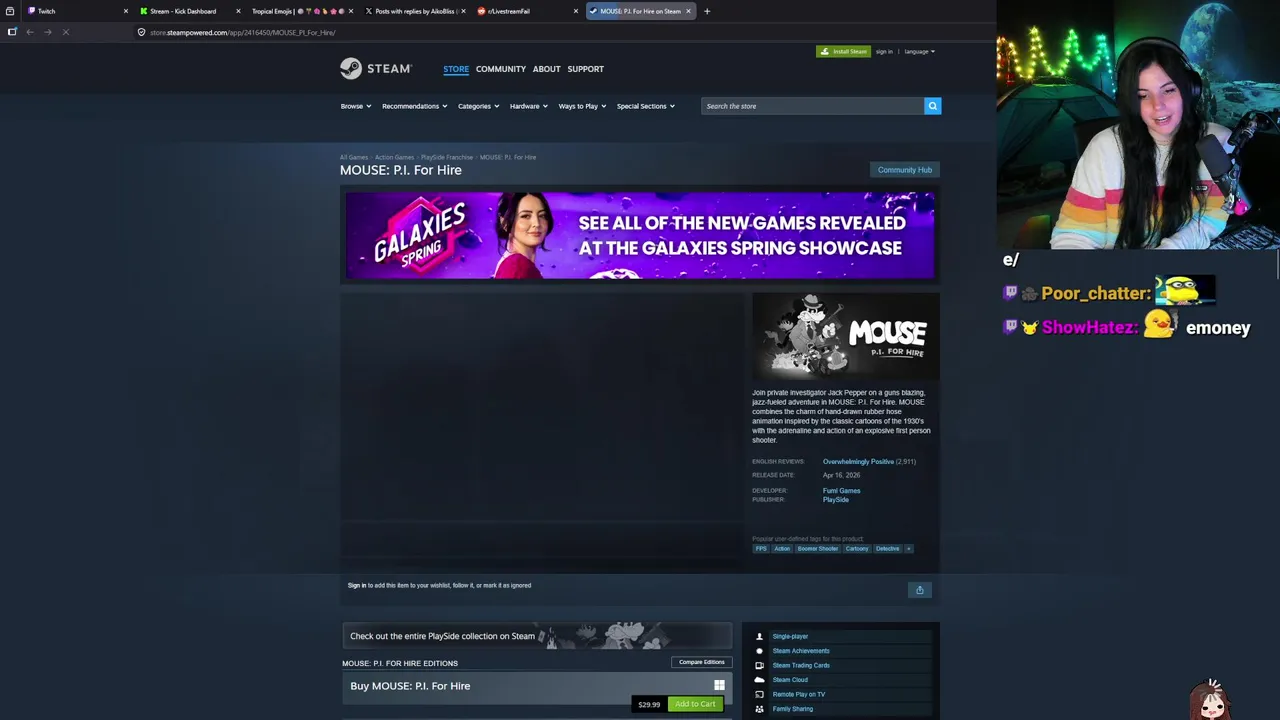Click the Detective tag
The height and width of the screenshot is (720, 1280).
(x=887, y=549)
